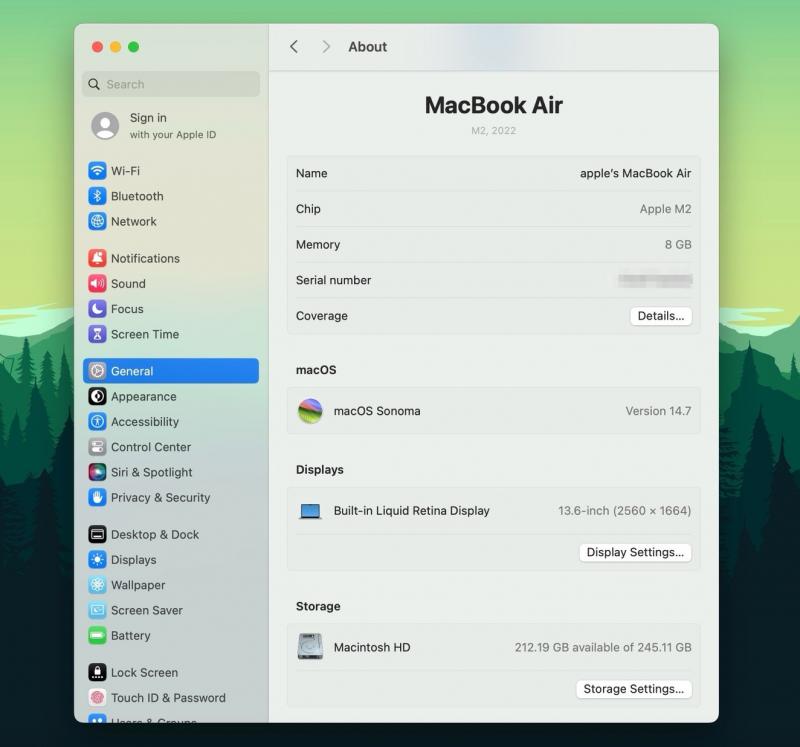
Task: Click the Screen Time hourglass icon
Action: (x=97, y=334)
